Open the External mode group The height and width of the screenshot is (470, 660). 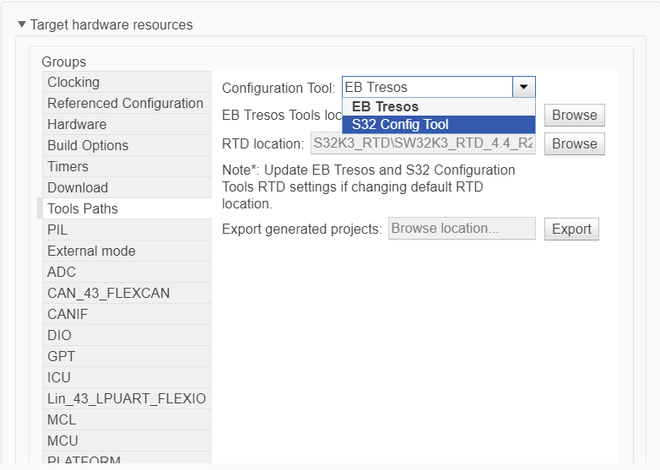click(x=91, y=250)
